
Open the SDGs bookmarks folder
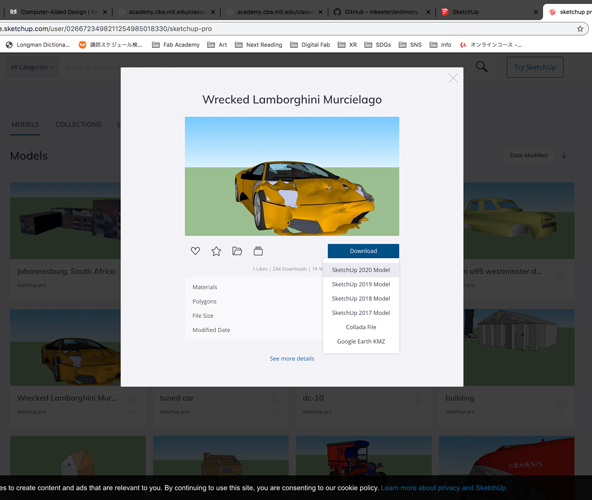tap(378, 45)
